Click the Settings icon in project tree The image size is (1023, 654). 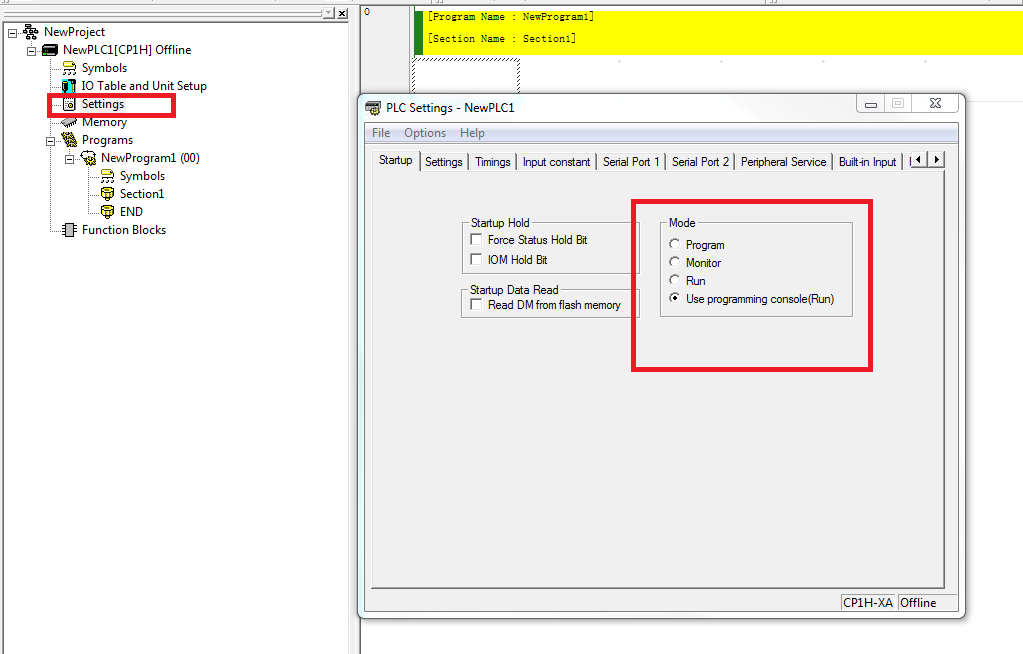coord(69,104)
